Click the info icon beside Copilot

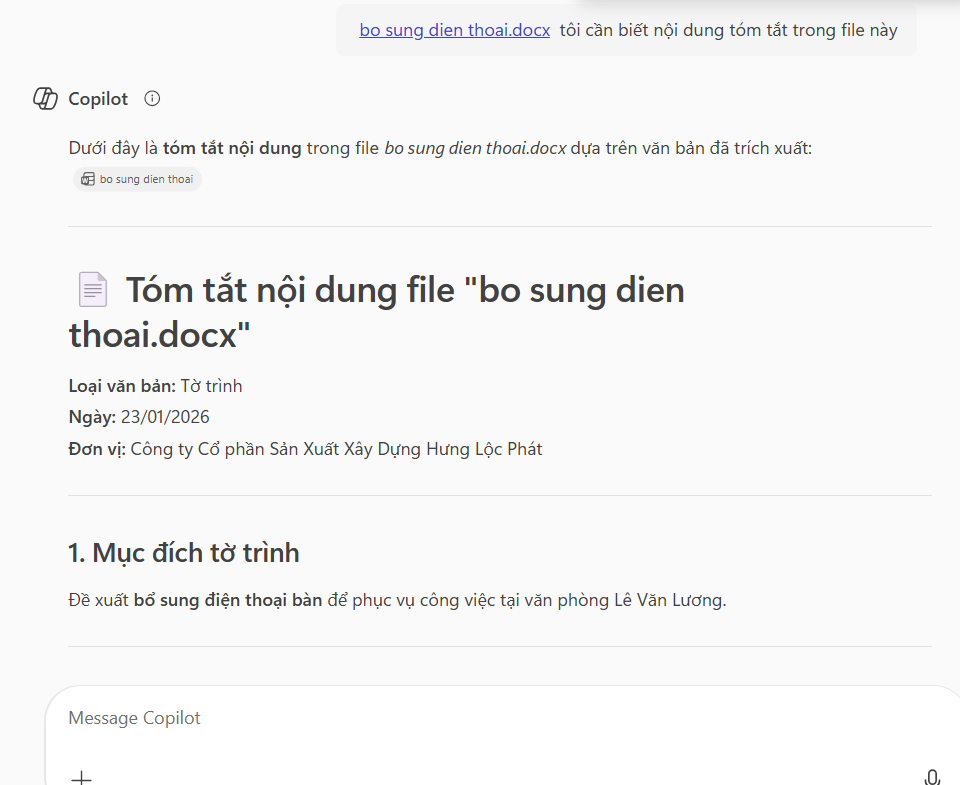[152, 99]
